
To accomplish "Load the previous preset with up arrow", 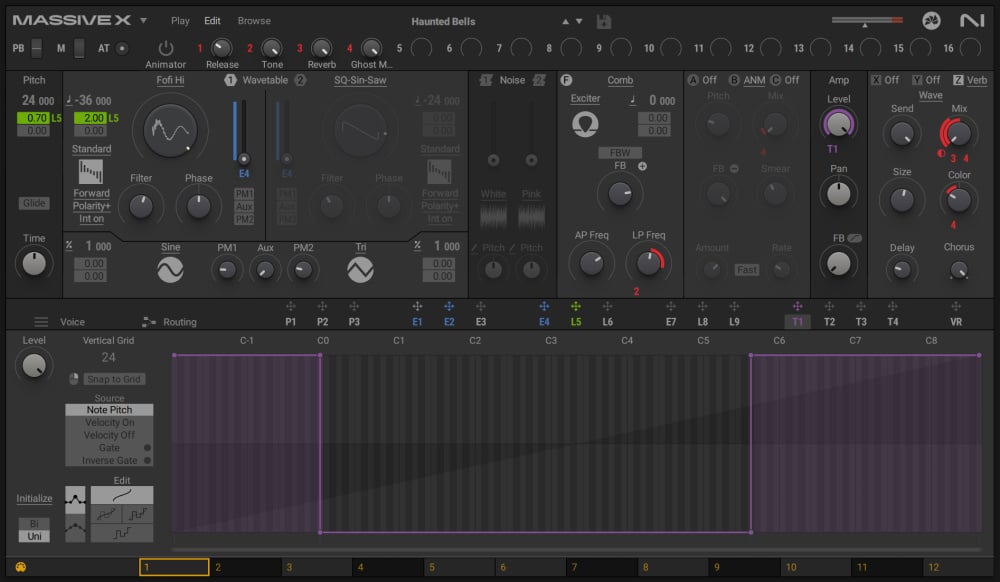I will click(565, 21).
